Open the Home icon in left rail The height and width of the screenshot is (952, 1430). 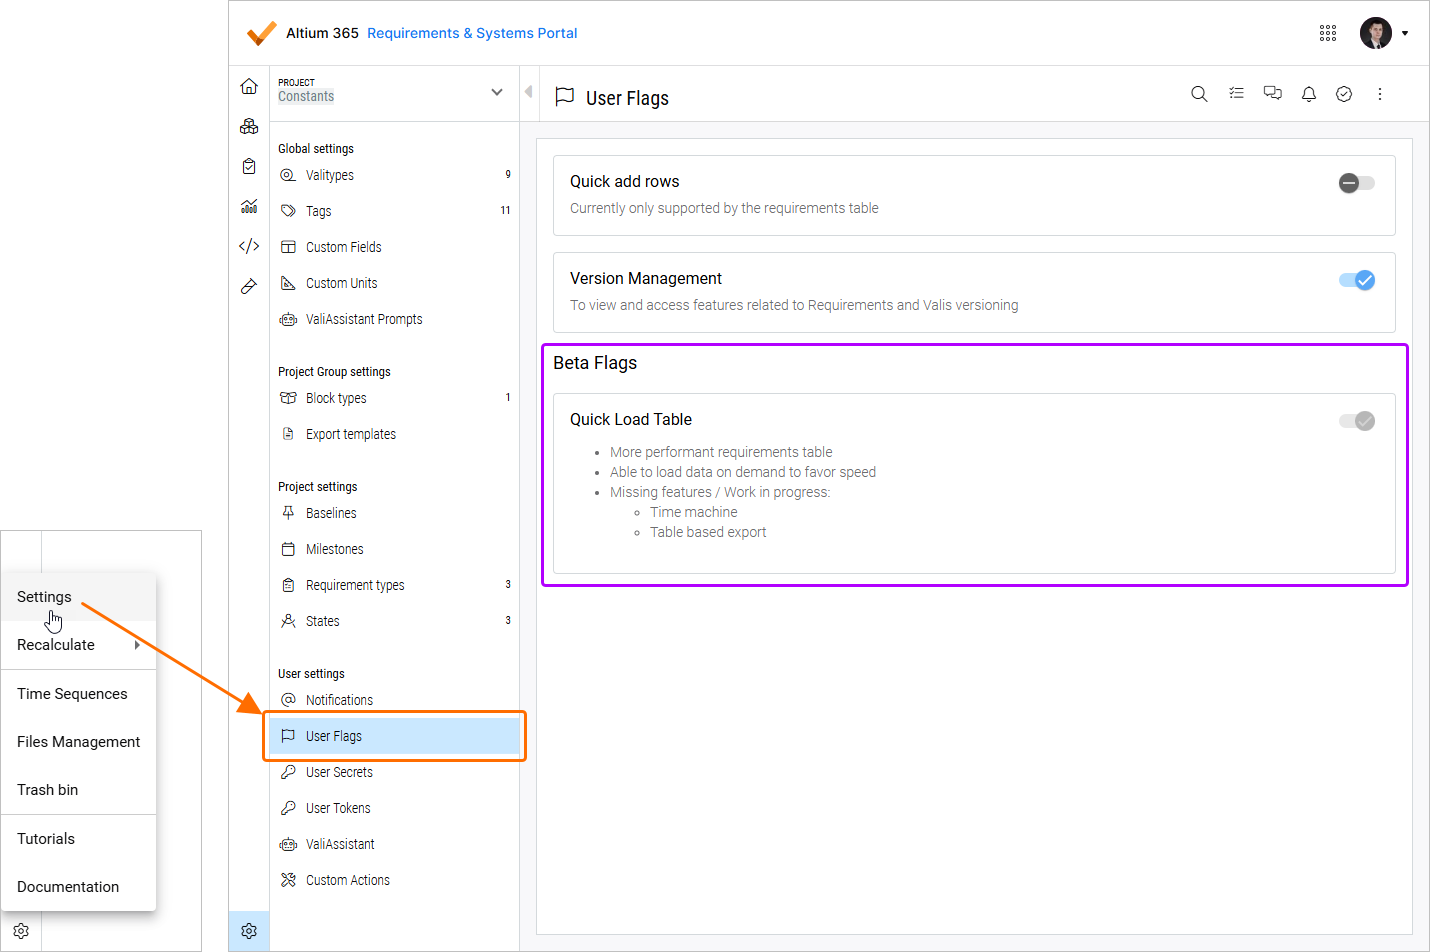click(x=249, y=86)
